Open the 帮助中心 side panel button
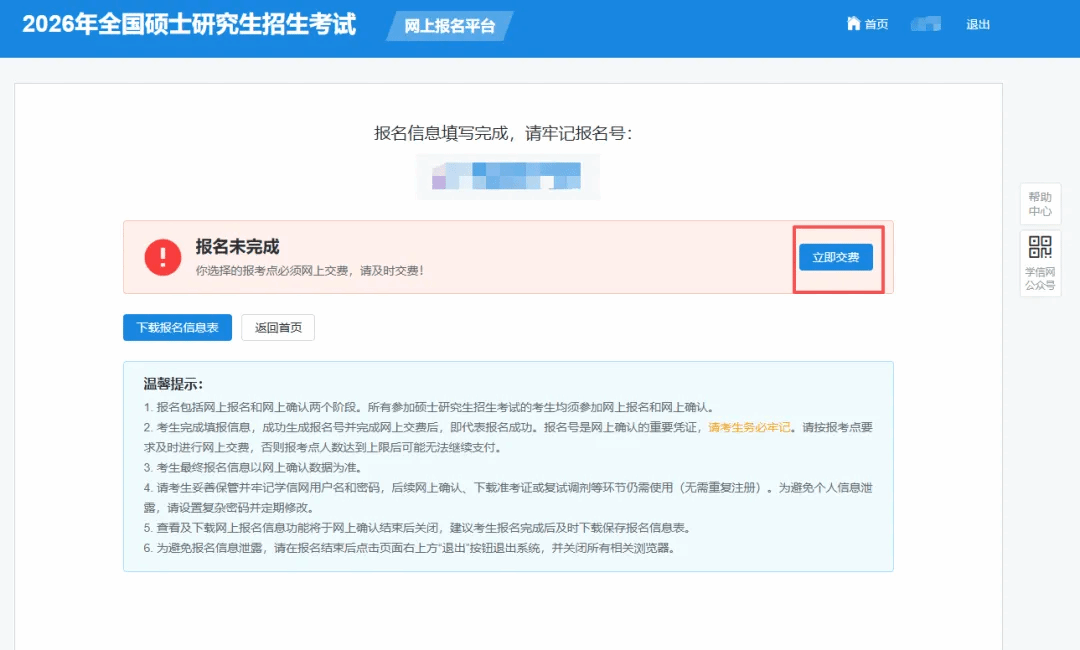1080x650 pixels. [1040, 204]
